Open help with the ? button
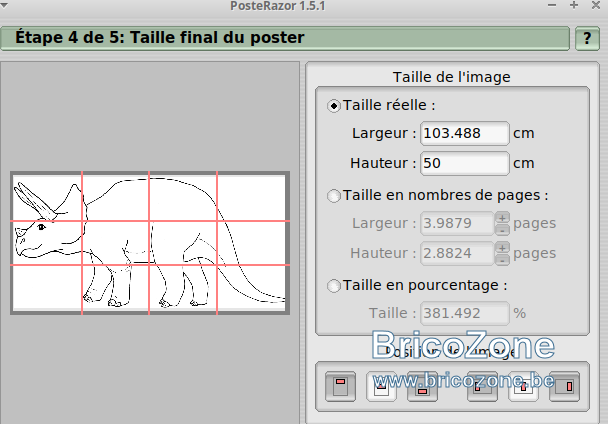 click(x=587, y=38)
